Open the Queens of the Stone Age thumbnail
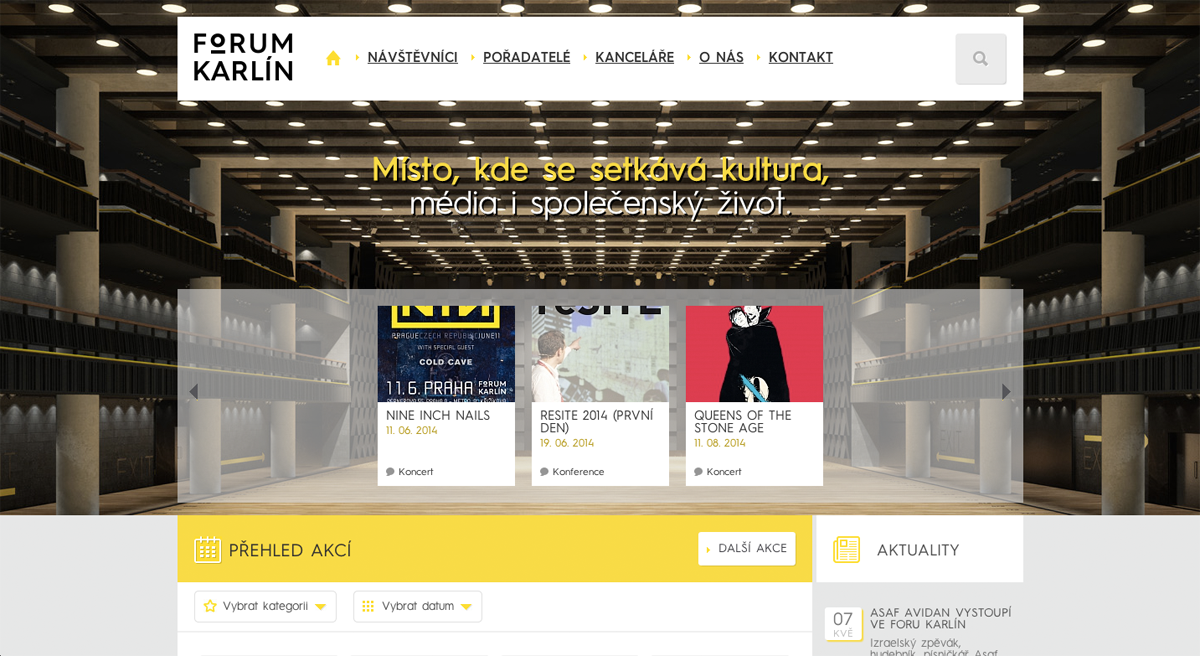Image resolution: width=1200 pixels, height=656 pixels. click(754, 354)
